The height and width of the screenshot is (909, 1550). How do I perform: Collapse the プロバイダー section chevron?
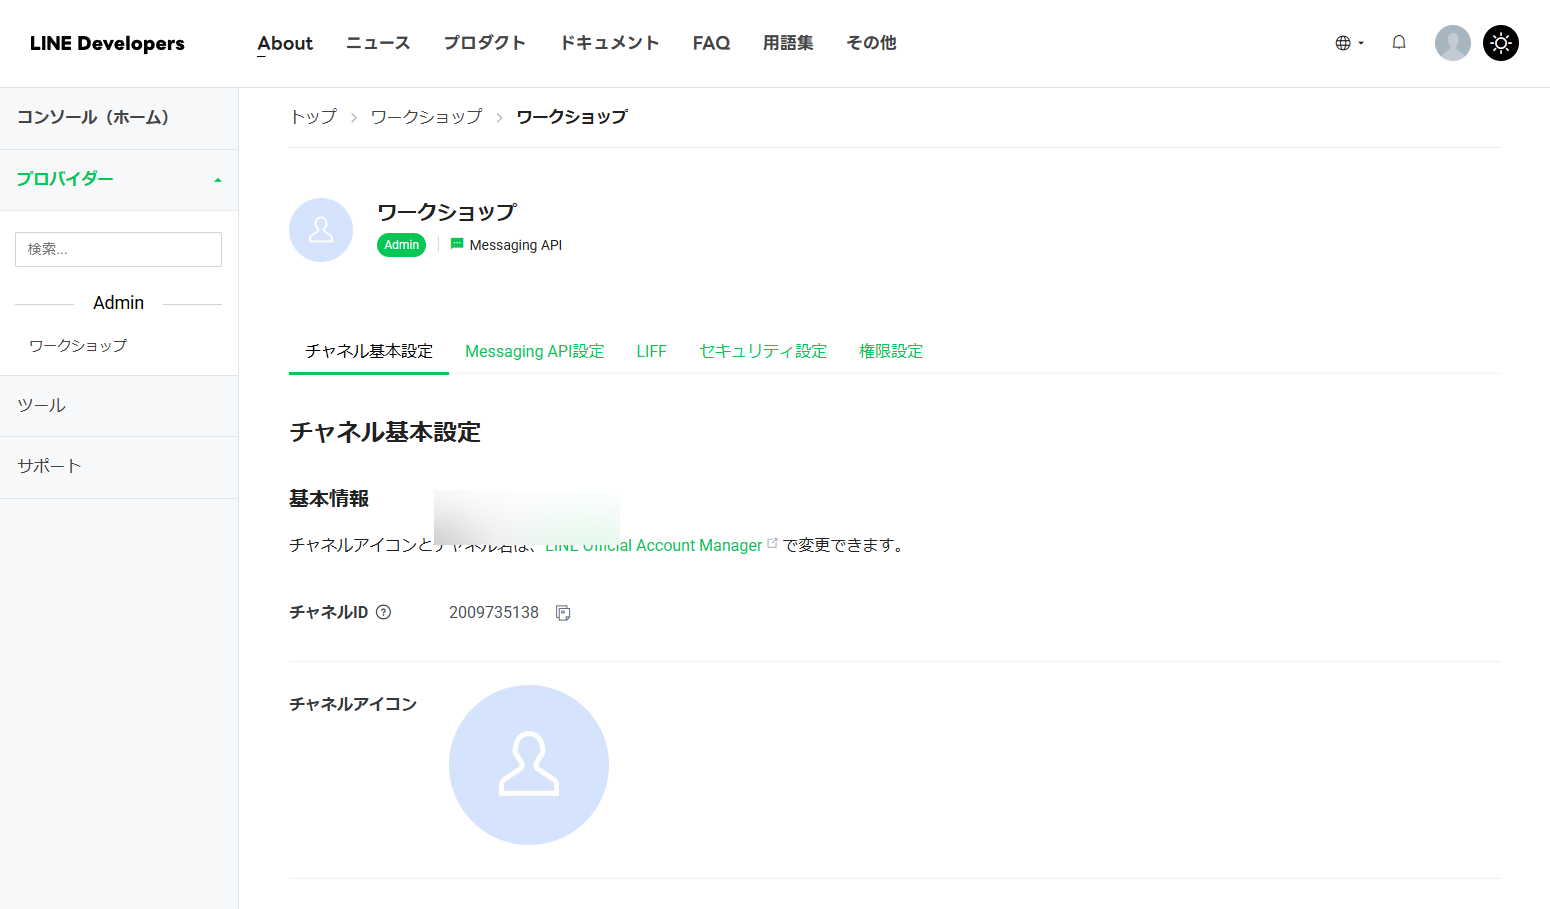(217, 180)
